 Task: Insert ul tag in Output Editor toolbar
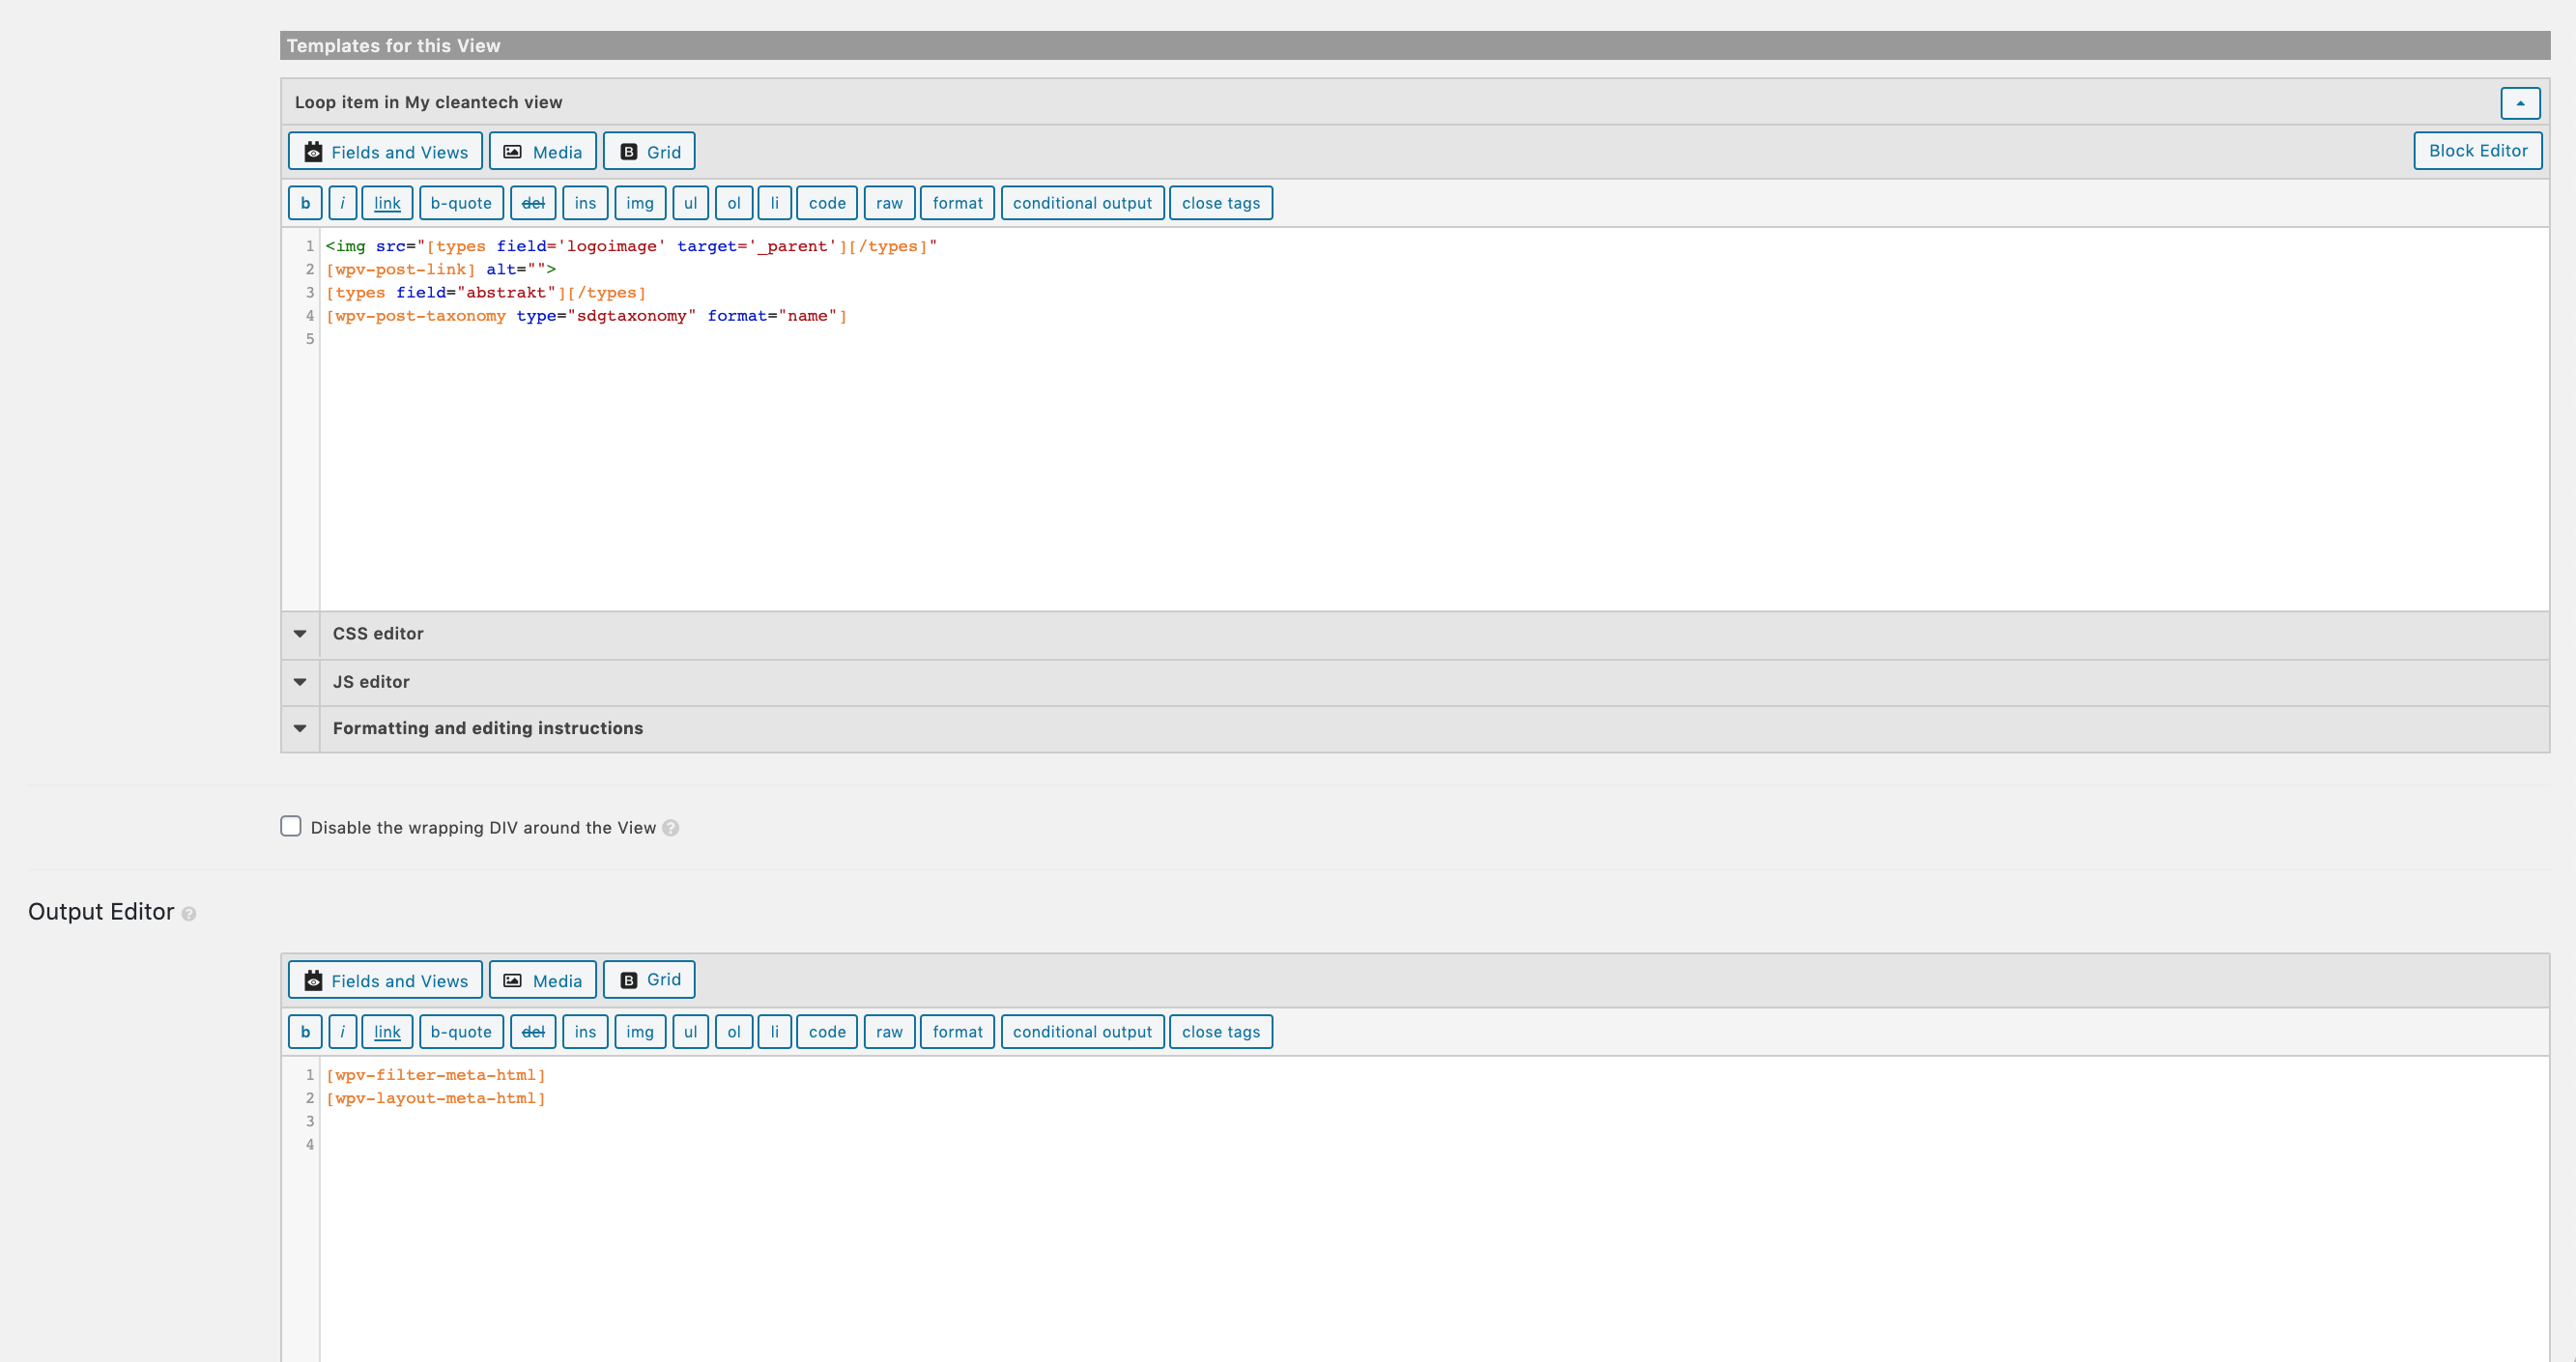click(x=690, y=1032)
